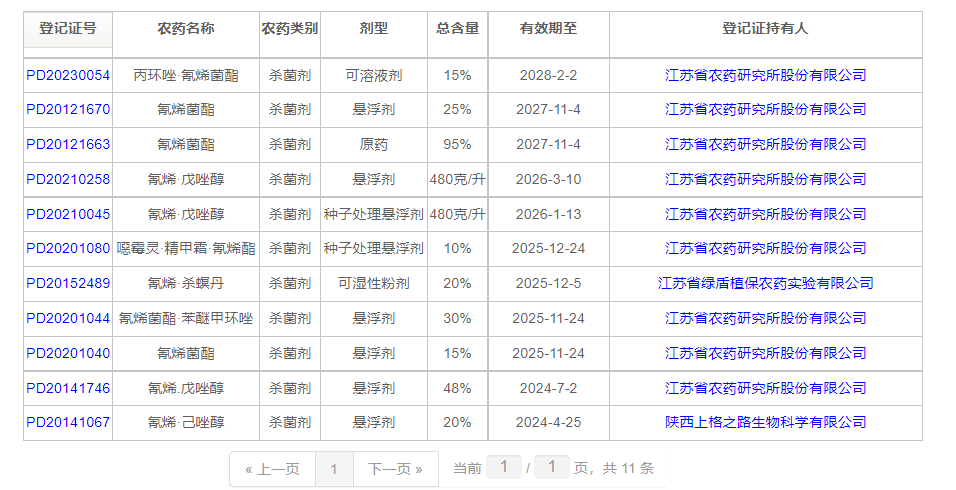Select pesticide name 丙环唑·氰烯菌酯

coord(186,76)
